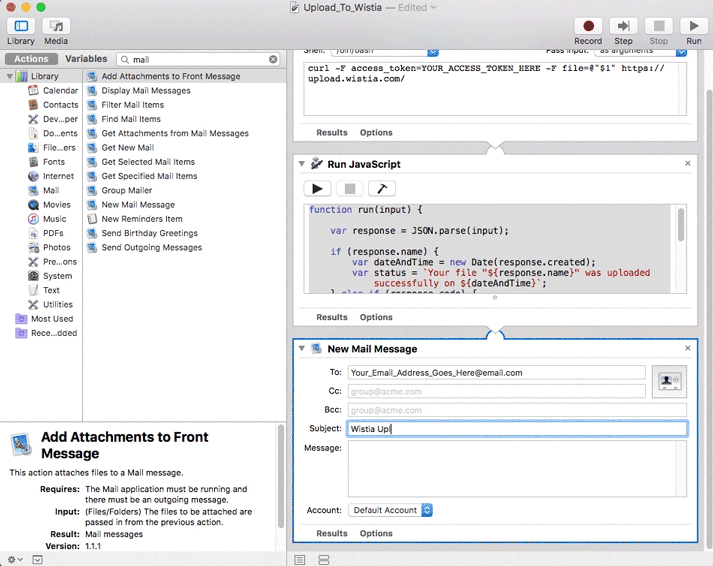Select the Get New Mail action
The height and width of the screenshot is (566, 713).
[184, 147]
